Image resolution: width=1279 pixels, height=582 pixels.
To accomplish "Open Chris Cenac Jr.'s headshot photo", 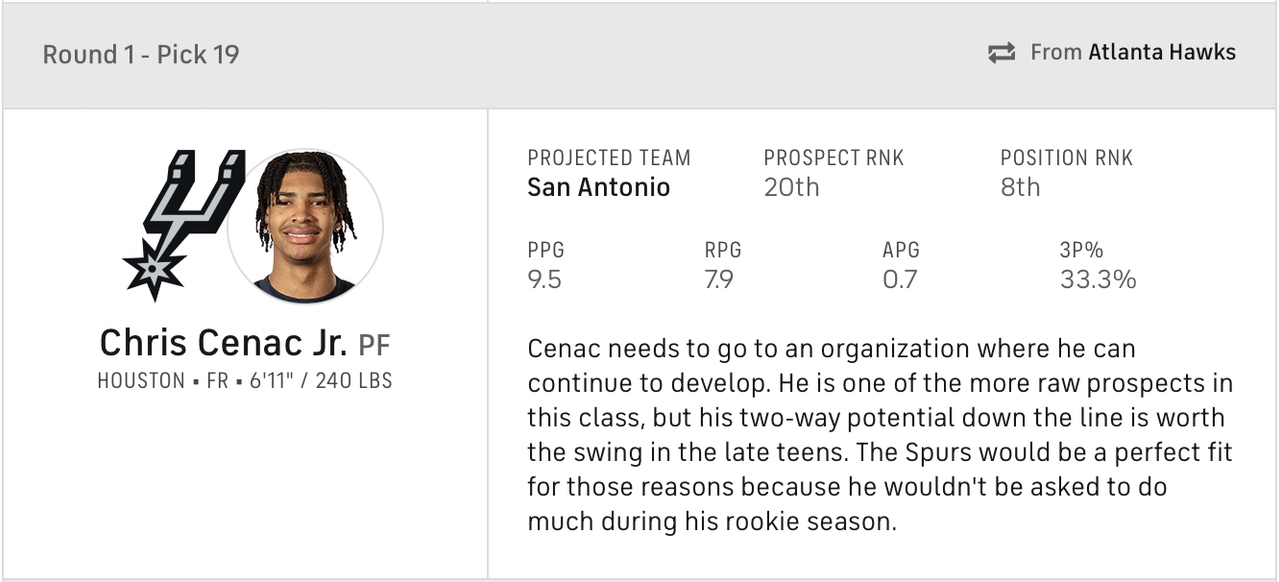I will (x=305, y=226).
